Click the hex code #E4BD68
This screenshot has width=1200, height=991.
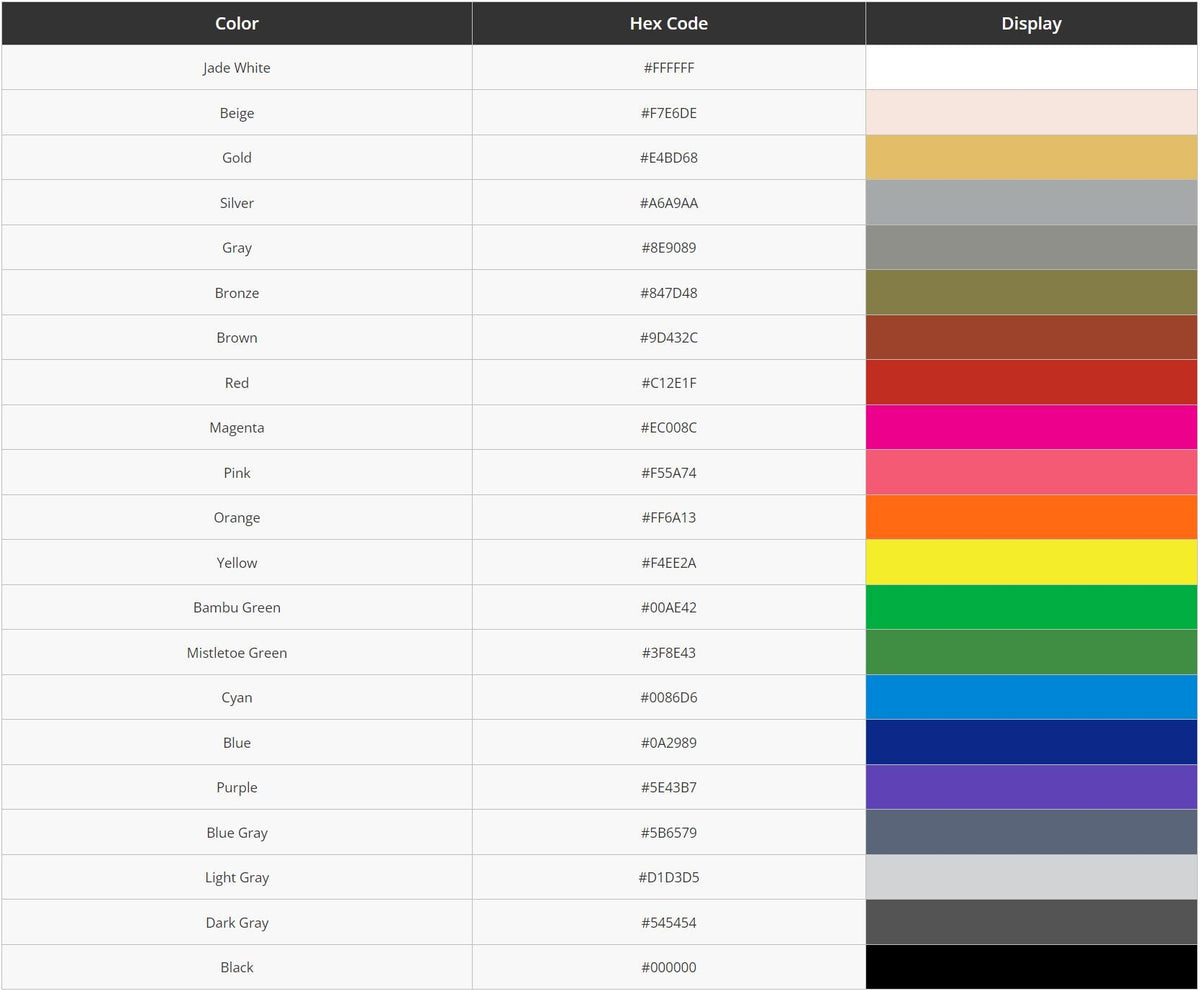pyautogui.click(x=669, y=158)
